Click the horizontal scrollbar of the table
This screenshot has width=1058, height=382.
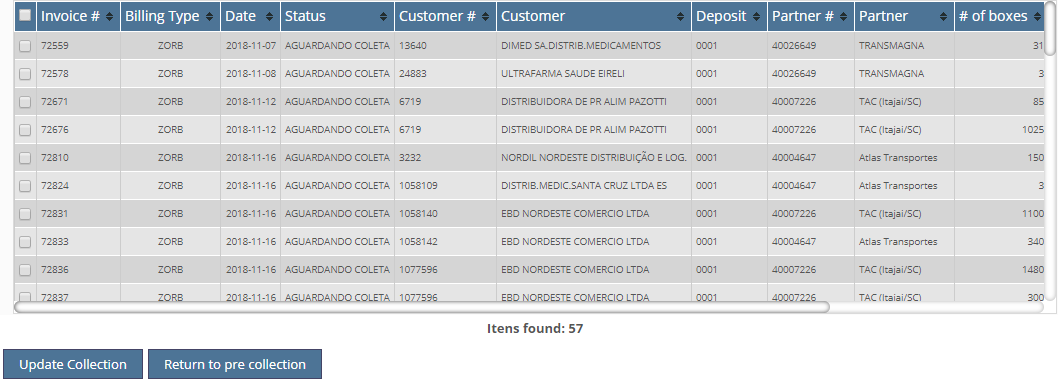pyautogui.click(x=421, y=307)
